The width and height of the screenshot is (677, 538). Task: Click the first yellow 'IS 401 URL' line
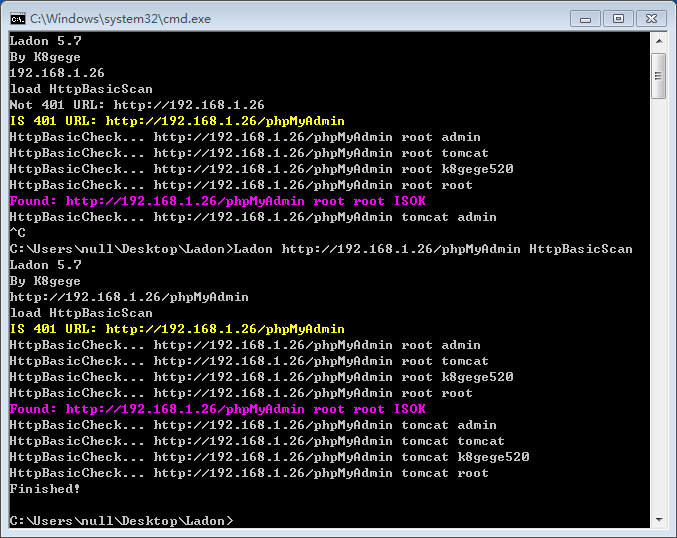[177, 121]
